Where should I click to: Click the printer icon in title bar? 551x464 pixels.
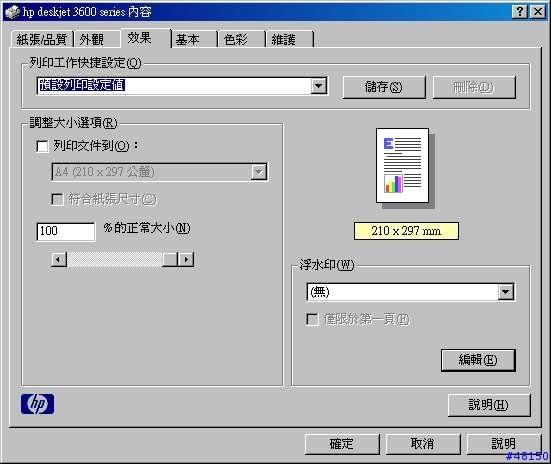pos(13,12)
